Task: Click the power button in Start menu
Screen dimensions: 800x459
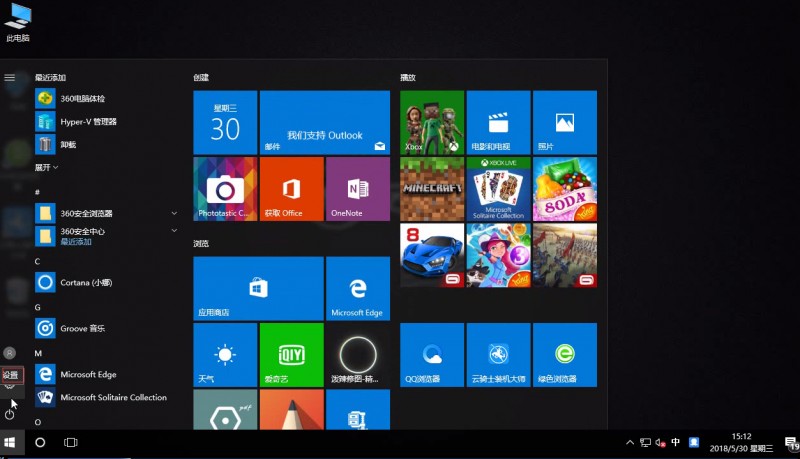Action: (10, 414)
